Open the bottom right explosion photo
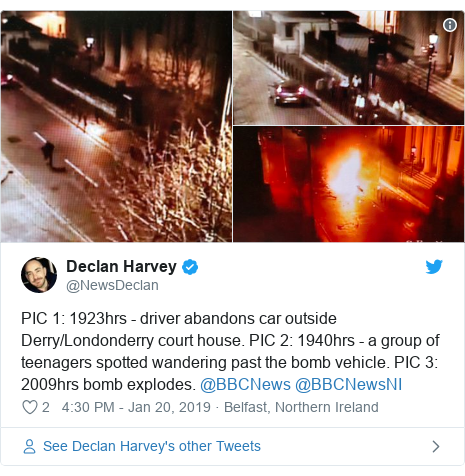 click(348, 184)
